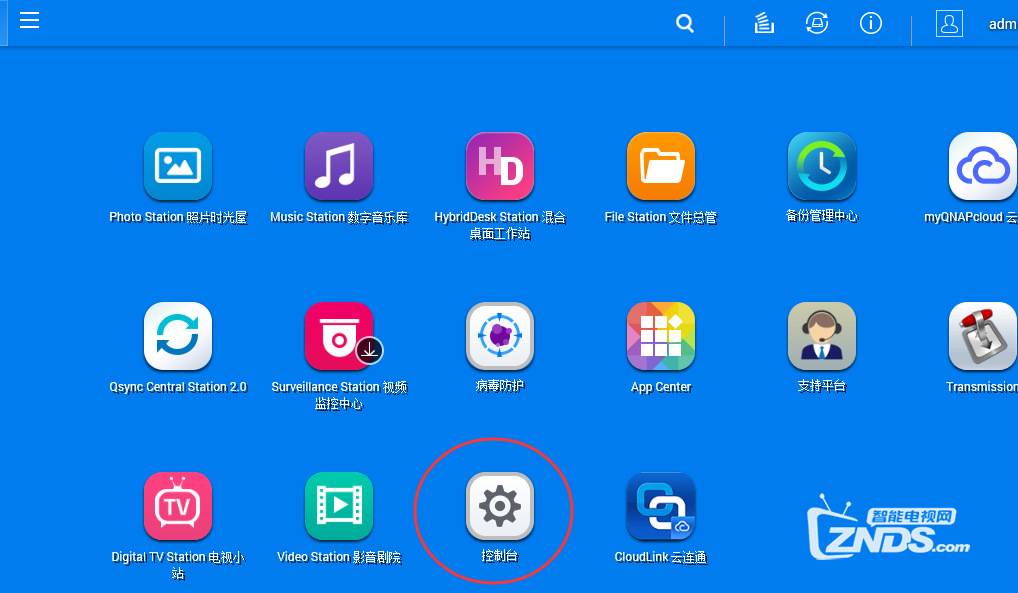The width and height of the screenshot is (1018, 593).
Task: Launch Music Station app
Action: tap(339, 166)
